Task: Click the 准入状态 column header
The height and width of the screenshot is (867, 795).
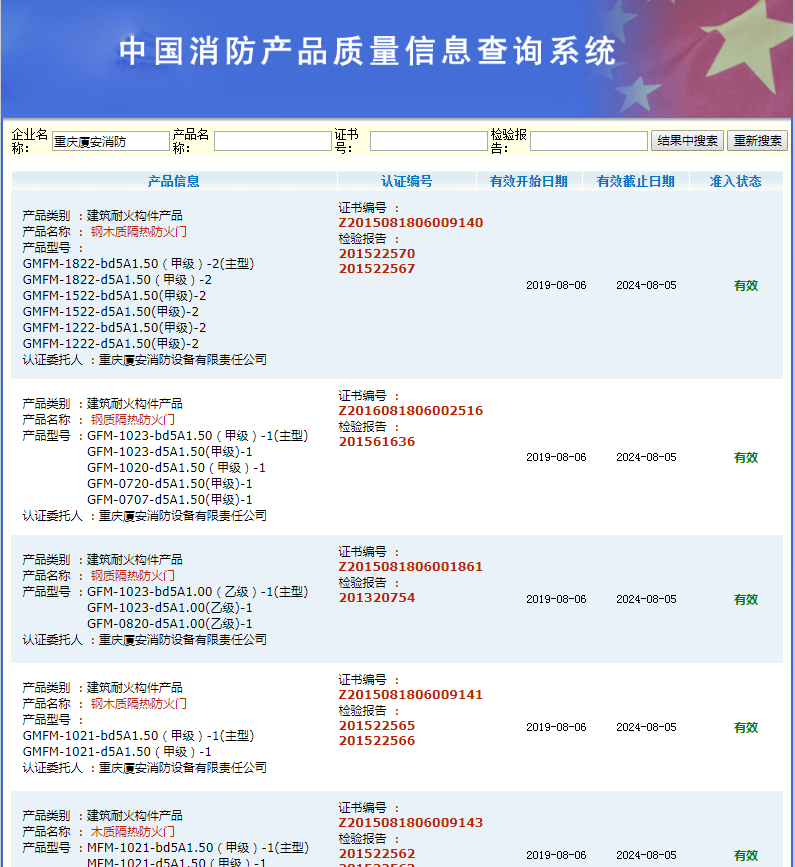Action: tap(735, 181)
